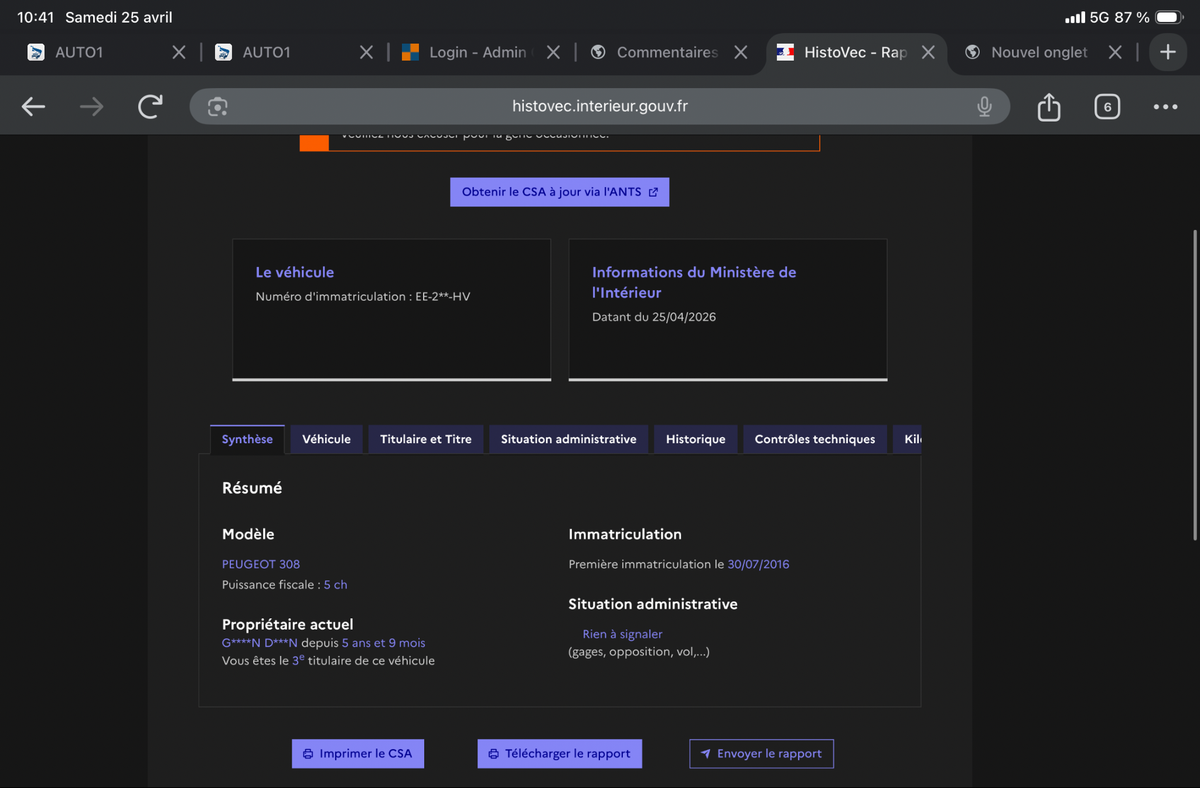Click the 5 ans et 9 mois duration
Screen dimensions: 1200x788
[384, 643]
